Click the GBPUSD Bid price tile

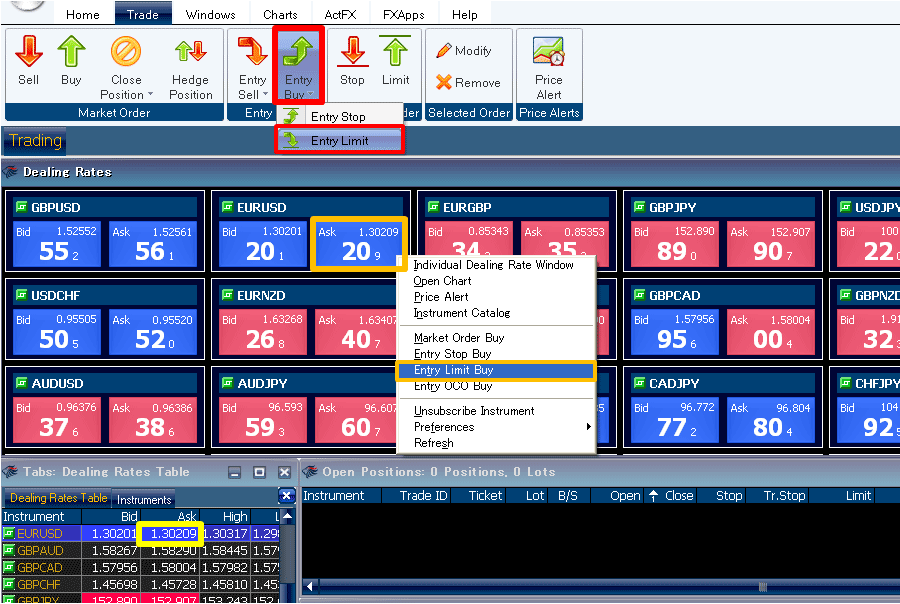pos(57,244)
